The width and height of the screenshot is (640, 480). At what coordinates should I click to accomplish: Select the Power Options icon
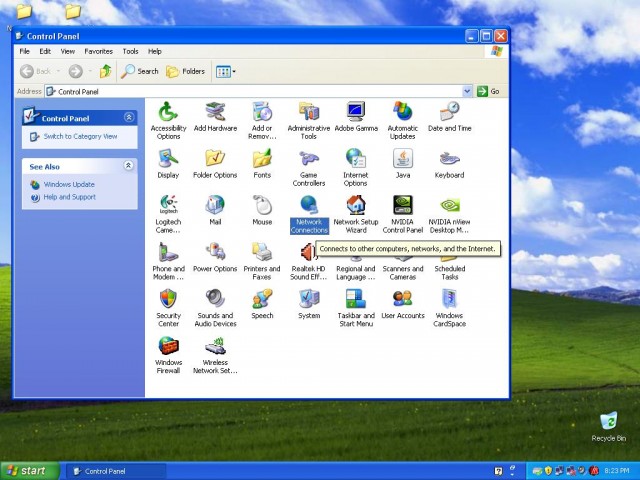(215, 252)
